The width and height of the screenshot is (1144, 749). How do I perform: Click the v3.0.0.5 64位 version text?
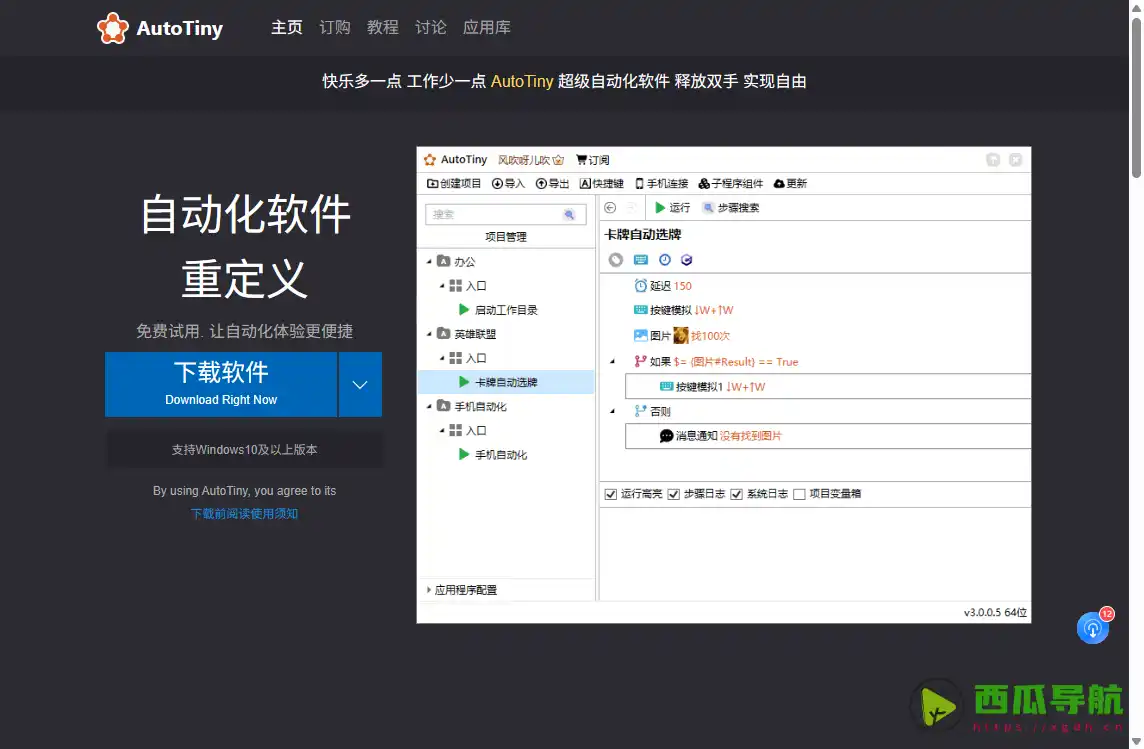point(995,613)
